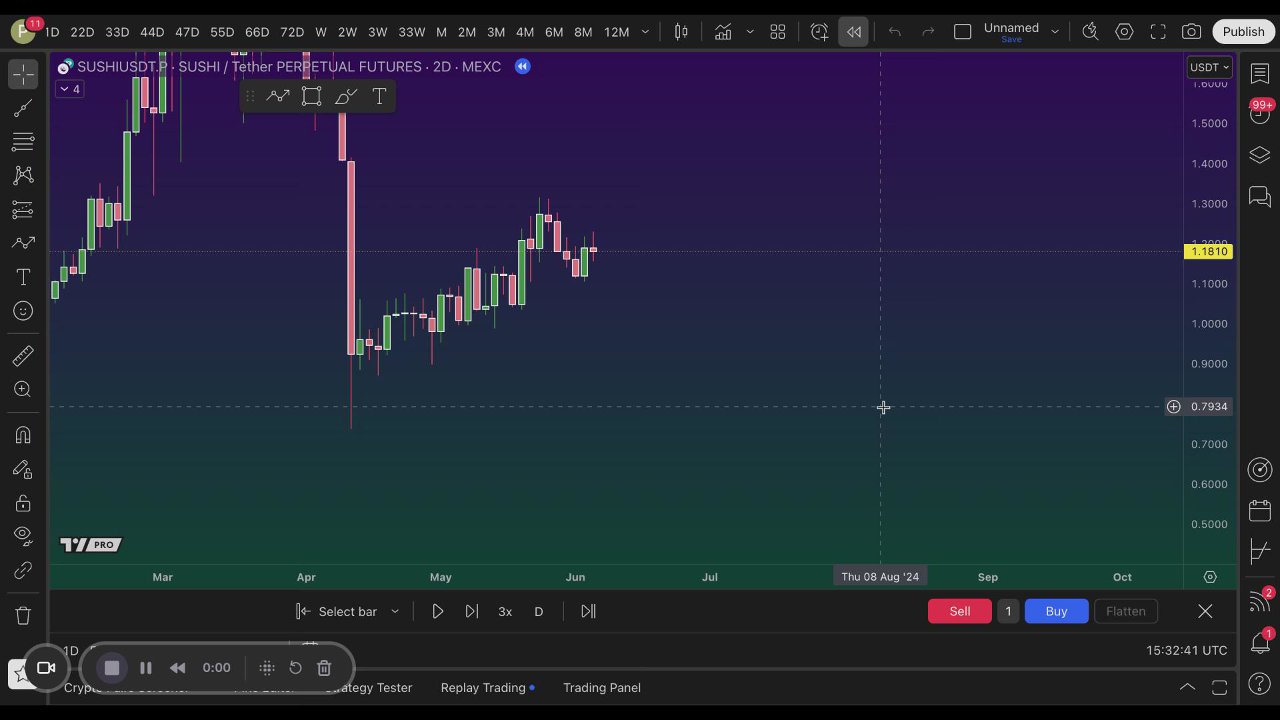The width and height of the screenshot is (1280, 720).
Task: Select the 2W timeframe
Action: 347,32
